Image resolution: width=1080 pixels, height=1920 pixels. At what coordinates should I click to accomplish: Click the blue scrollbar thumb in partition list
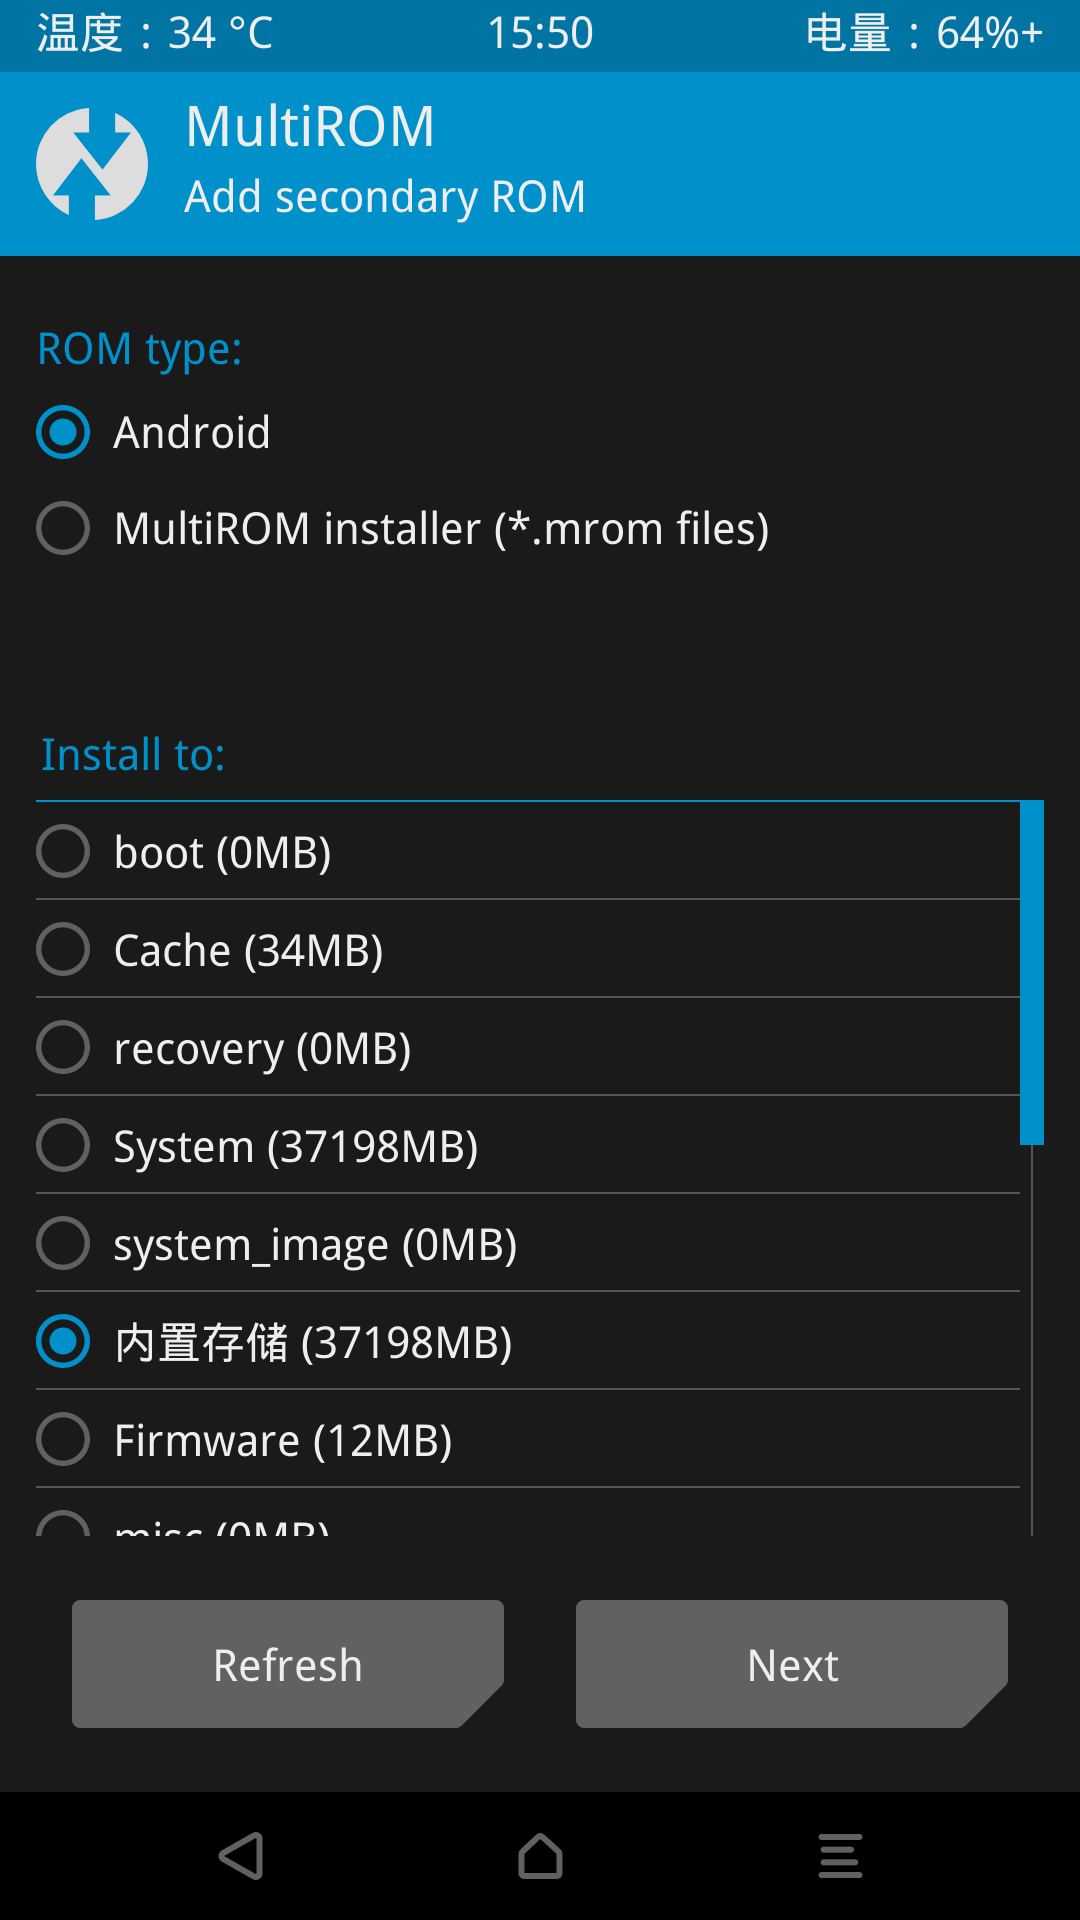tap(1032, 972)
